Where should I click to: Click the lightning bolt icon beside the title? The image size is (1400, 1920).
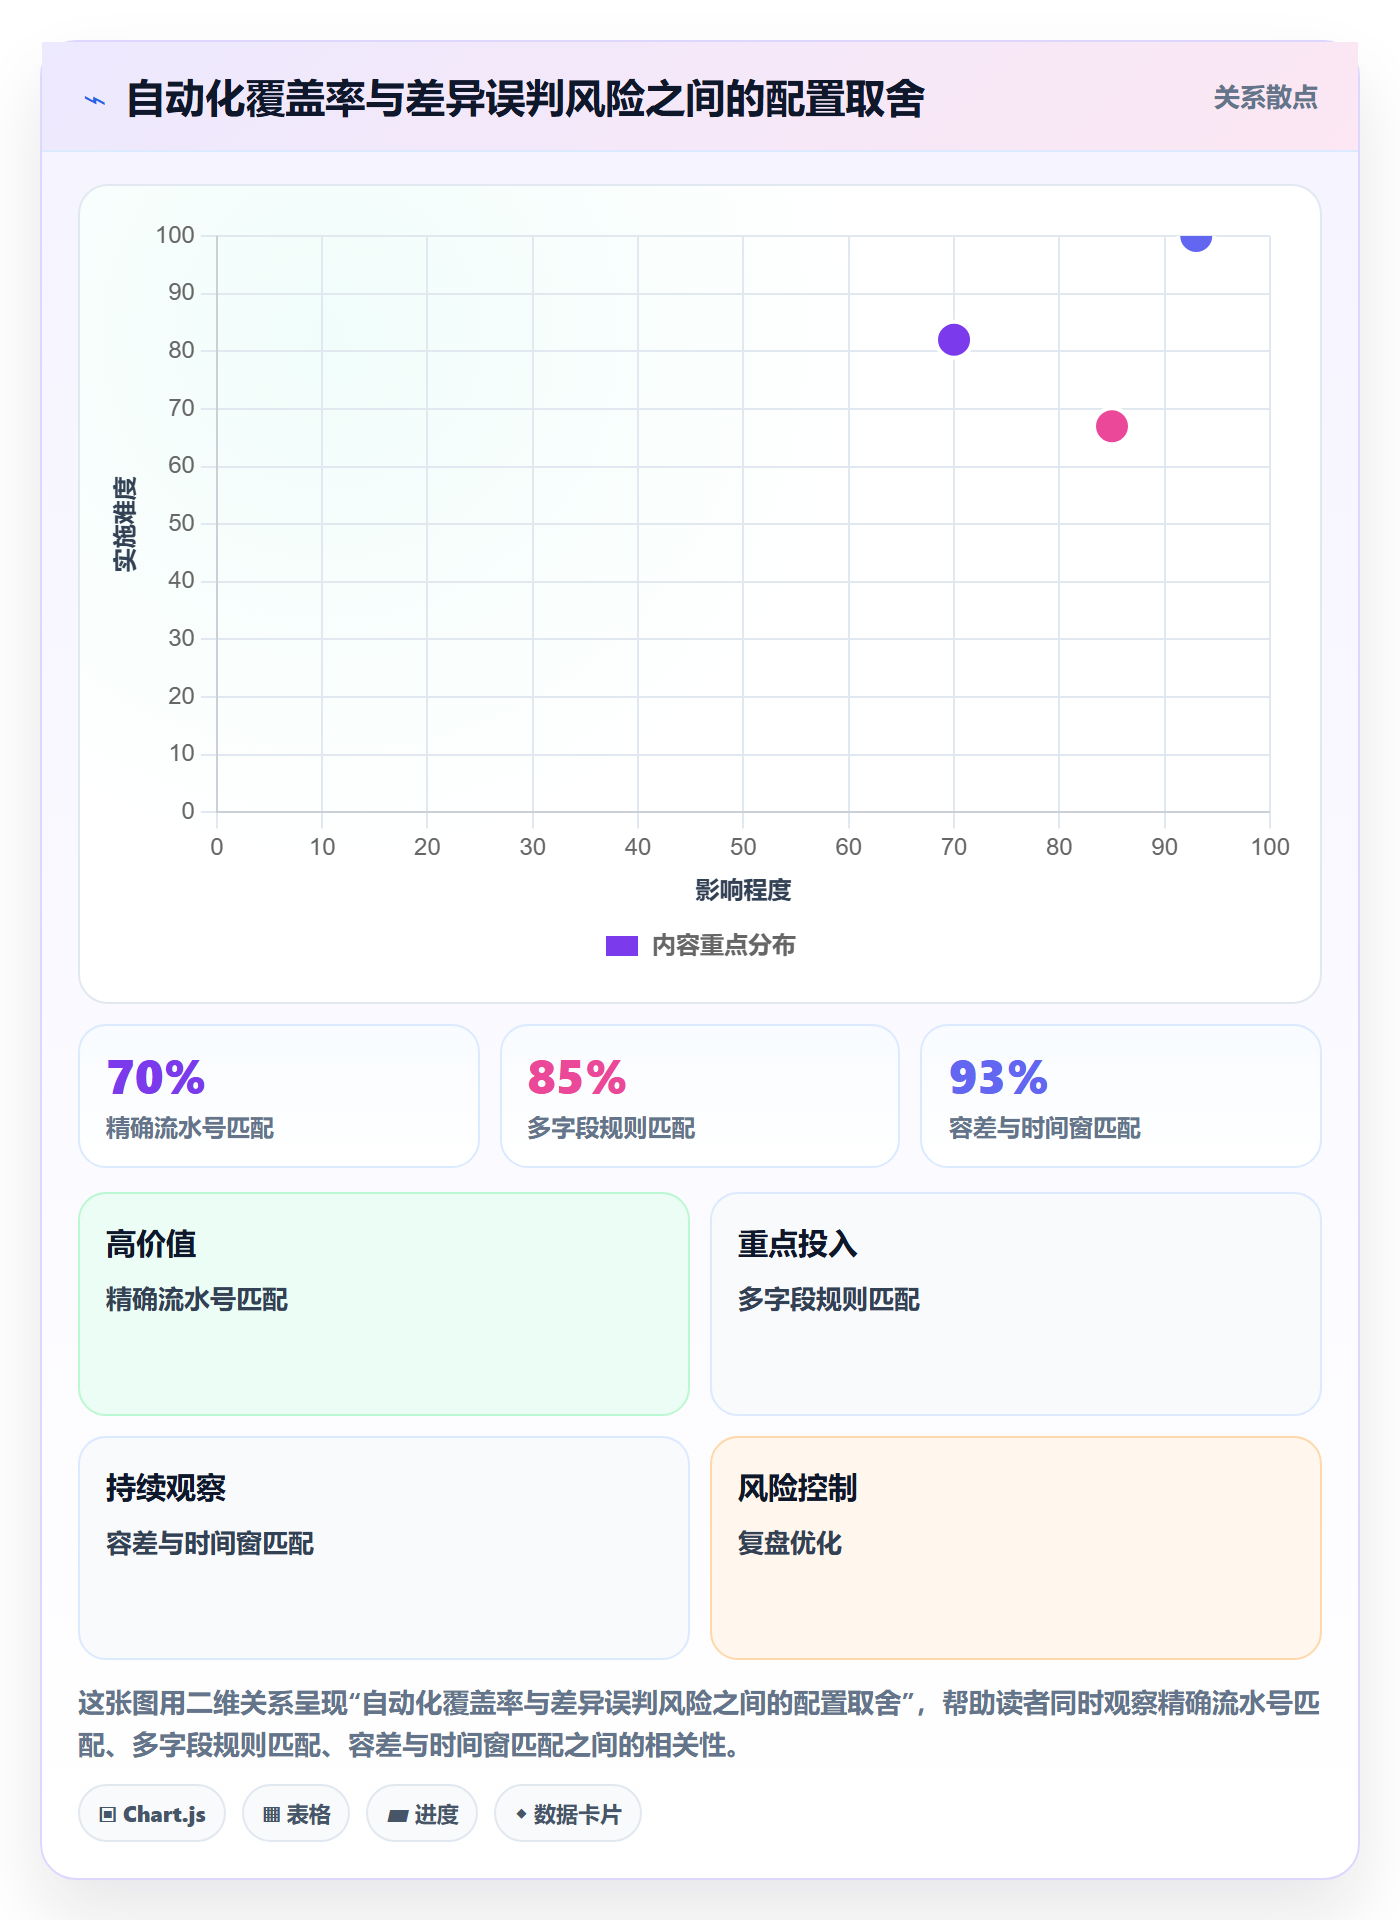(x=95, y=100)
